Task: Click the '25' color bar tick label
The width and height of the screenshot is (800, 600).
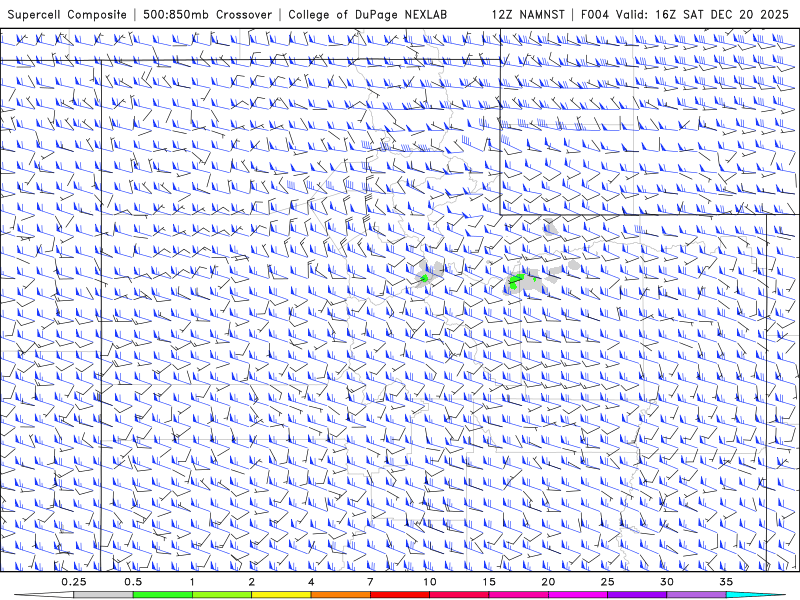Action: tap(608, 582)
